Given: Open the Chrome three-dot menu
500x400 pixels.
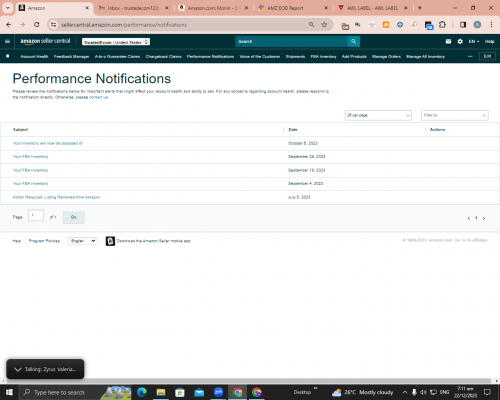Looking at the screenshot, I should tap(491, 25).
